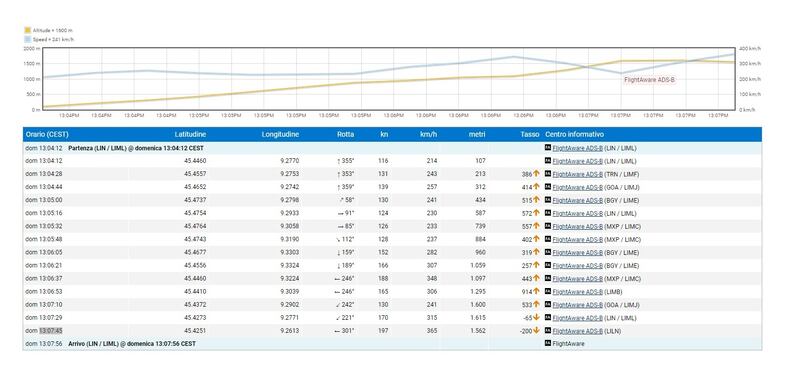
Task: Click the Rotta column header
Action: tap(345, 135)
